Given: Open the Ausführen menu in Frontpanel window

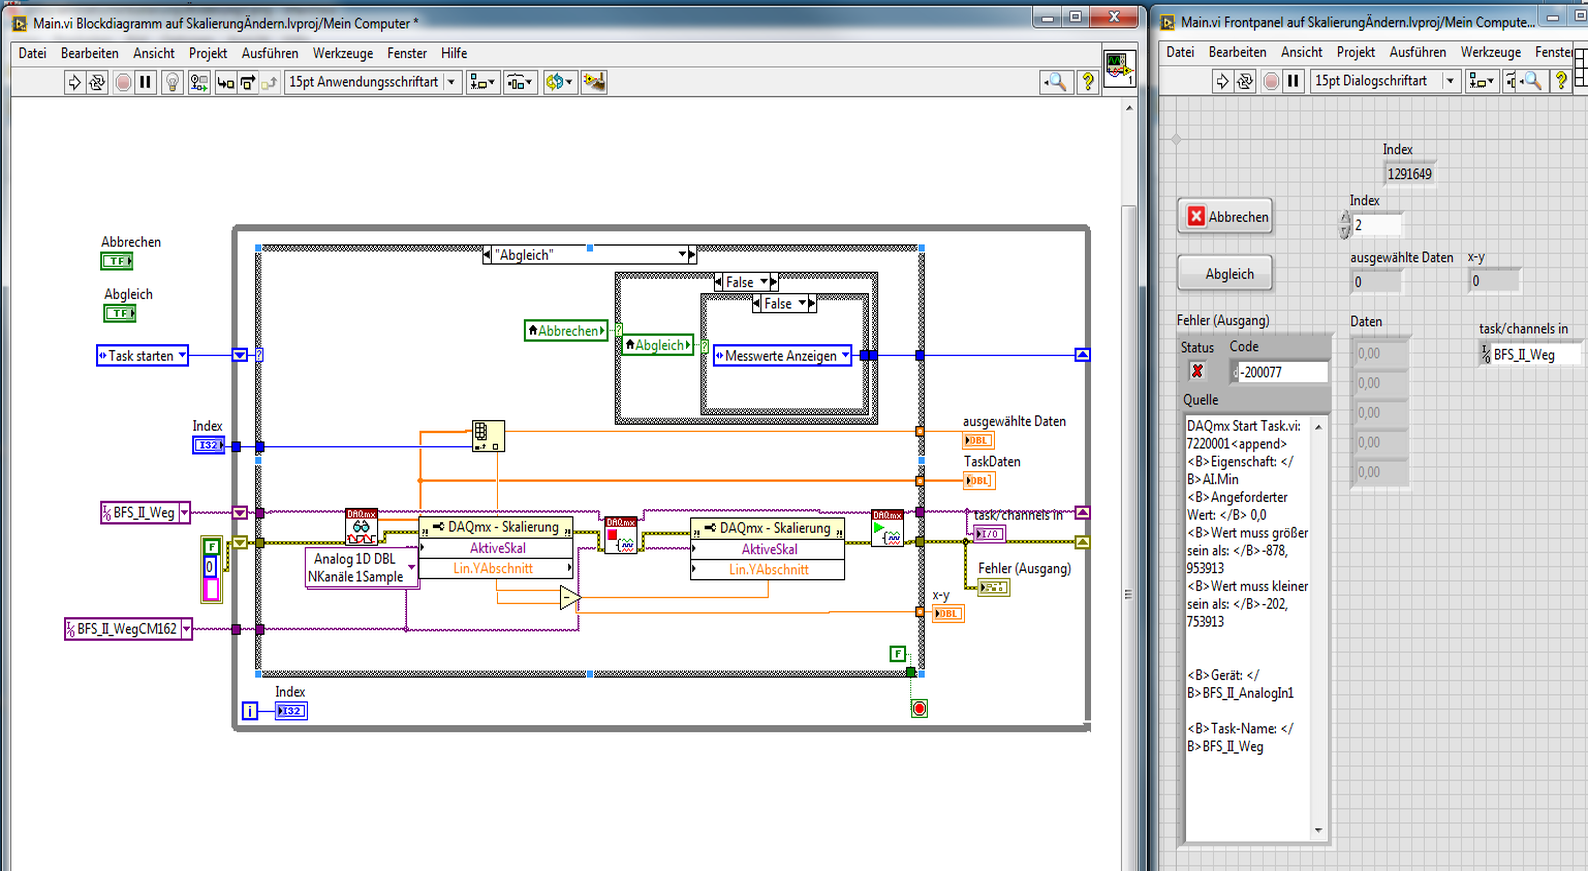Looking at the screenshot, I should (1417, 52).
